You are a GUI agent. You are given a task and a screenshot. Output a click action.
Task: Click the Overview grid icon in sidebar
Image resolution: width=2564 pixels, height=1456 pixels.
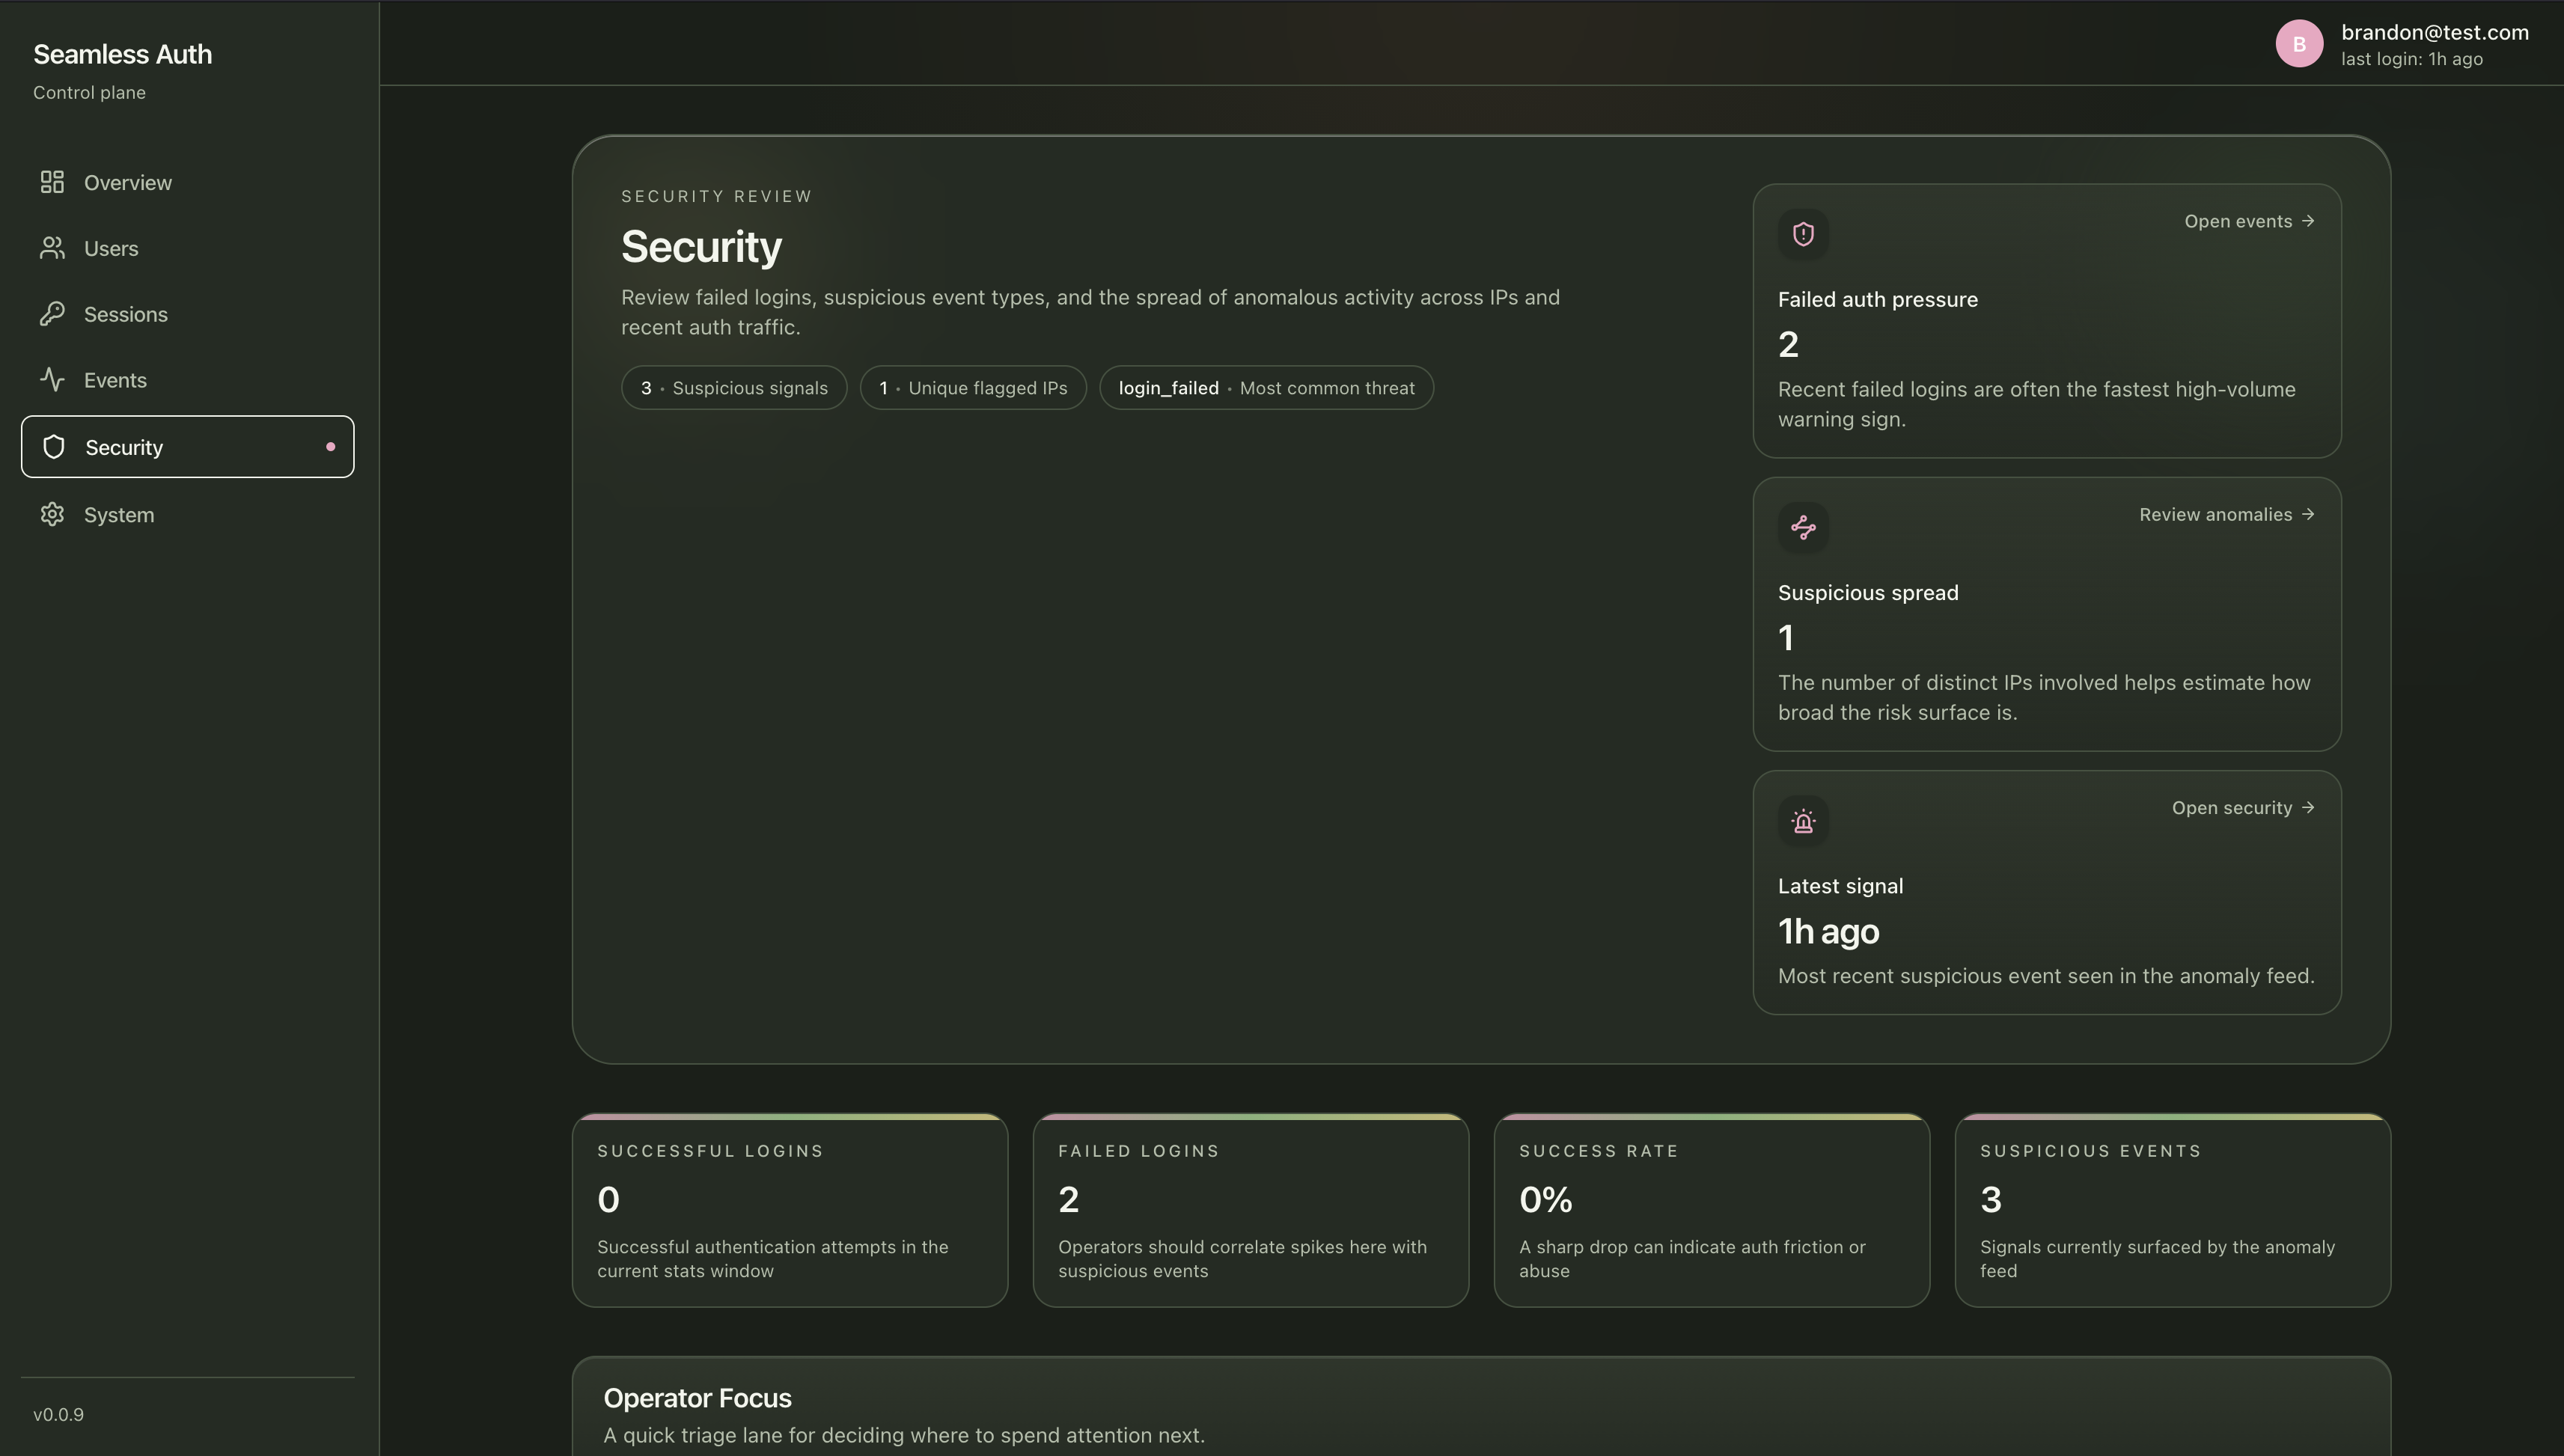point(52,182)
